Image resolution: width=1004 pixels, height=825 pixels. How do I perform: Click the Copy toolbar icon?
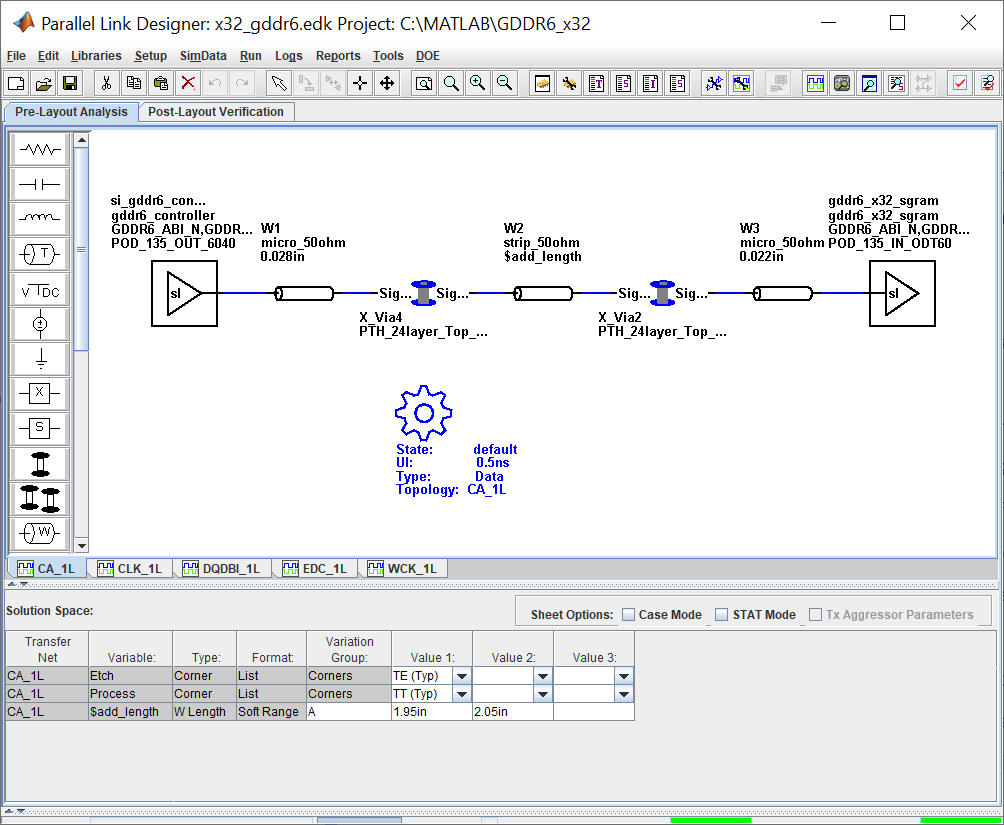tap(133, 83)
